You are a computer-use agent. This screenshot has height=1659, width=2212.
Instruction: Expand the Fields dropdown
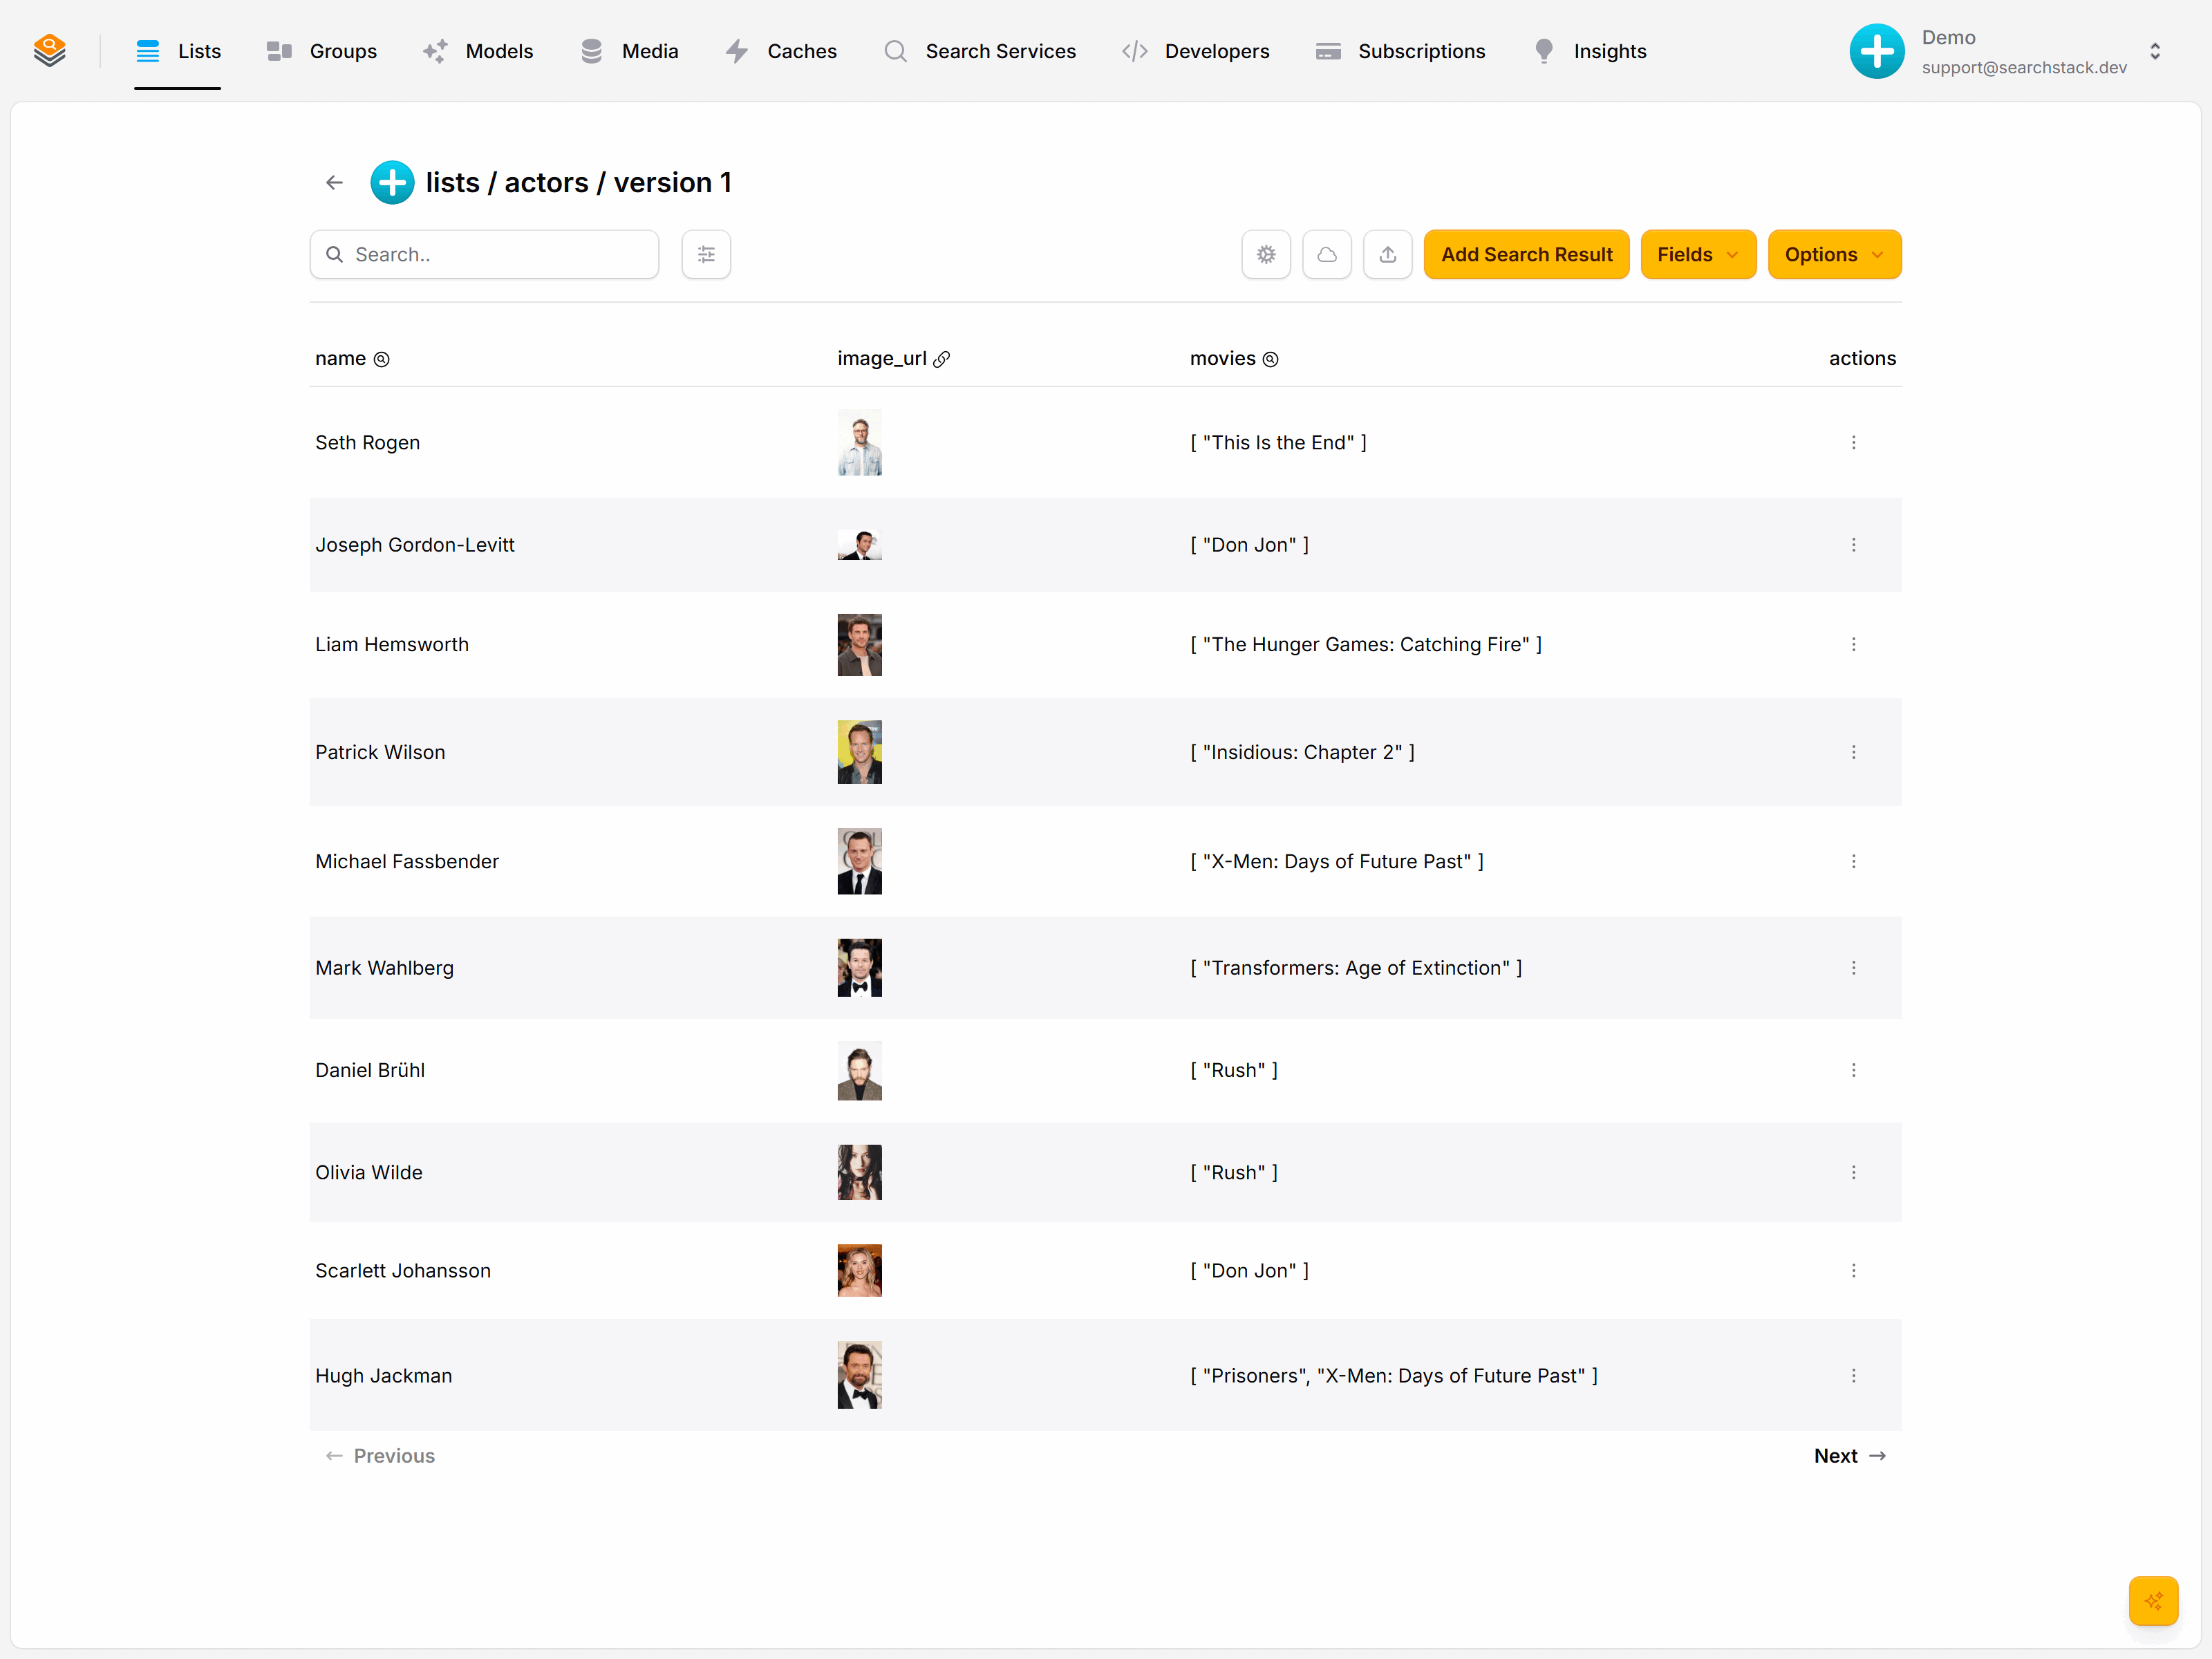[1698, 254]
